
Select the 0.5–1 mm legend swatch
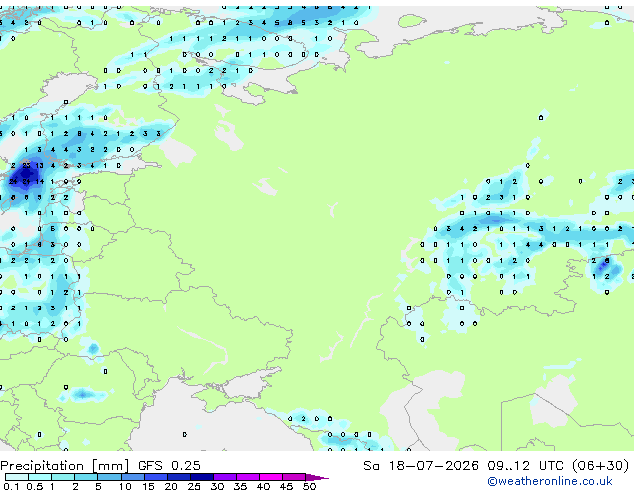coord(40,477)
